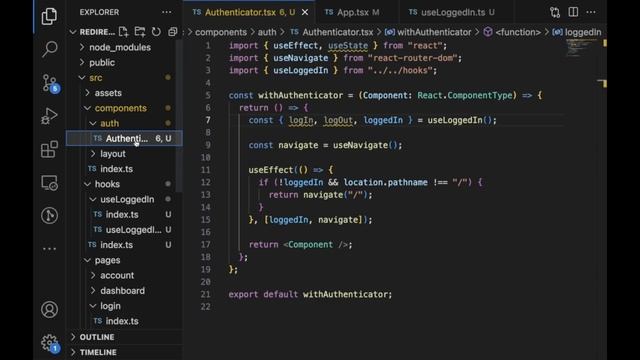Open Remote Explorer view
The width and height of the screenshot is (640, 360).
pyautogui.click(x=49, y=182)
